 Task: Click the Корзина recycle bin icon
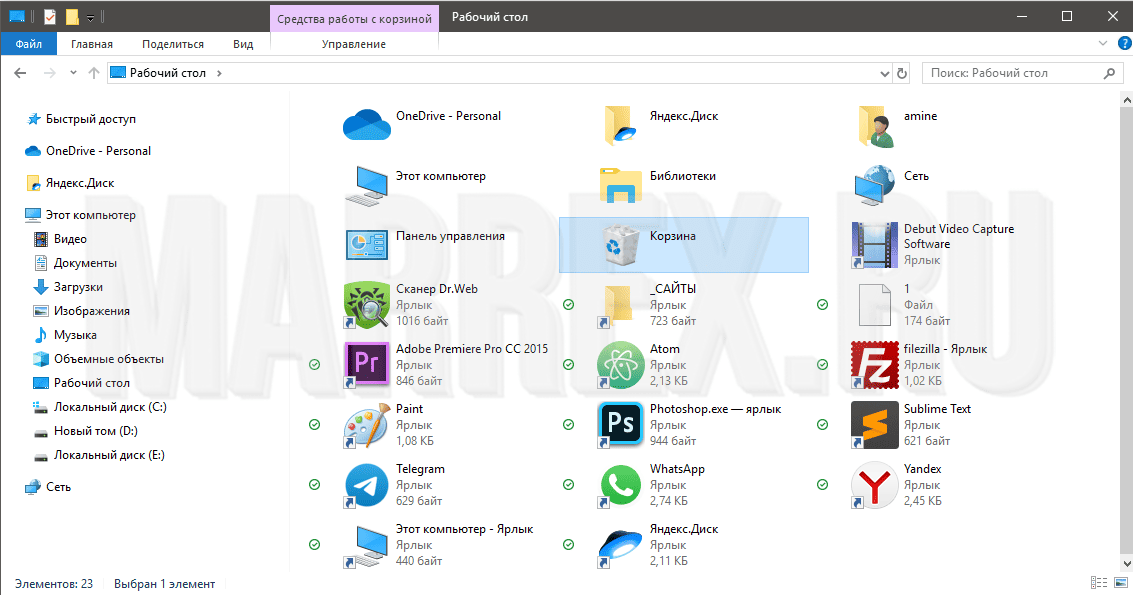point(621,245)
